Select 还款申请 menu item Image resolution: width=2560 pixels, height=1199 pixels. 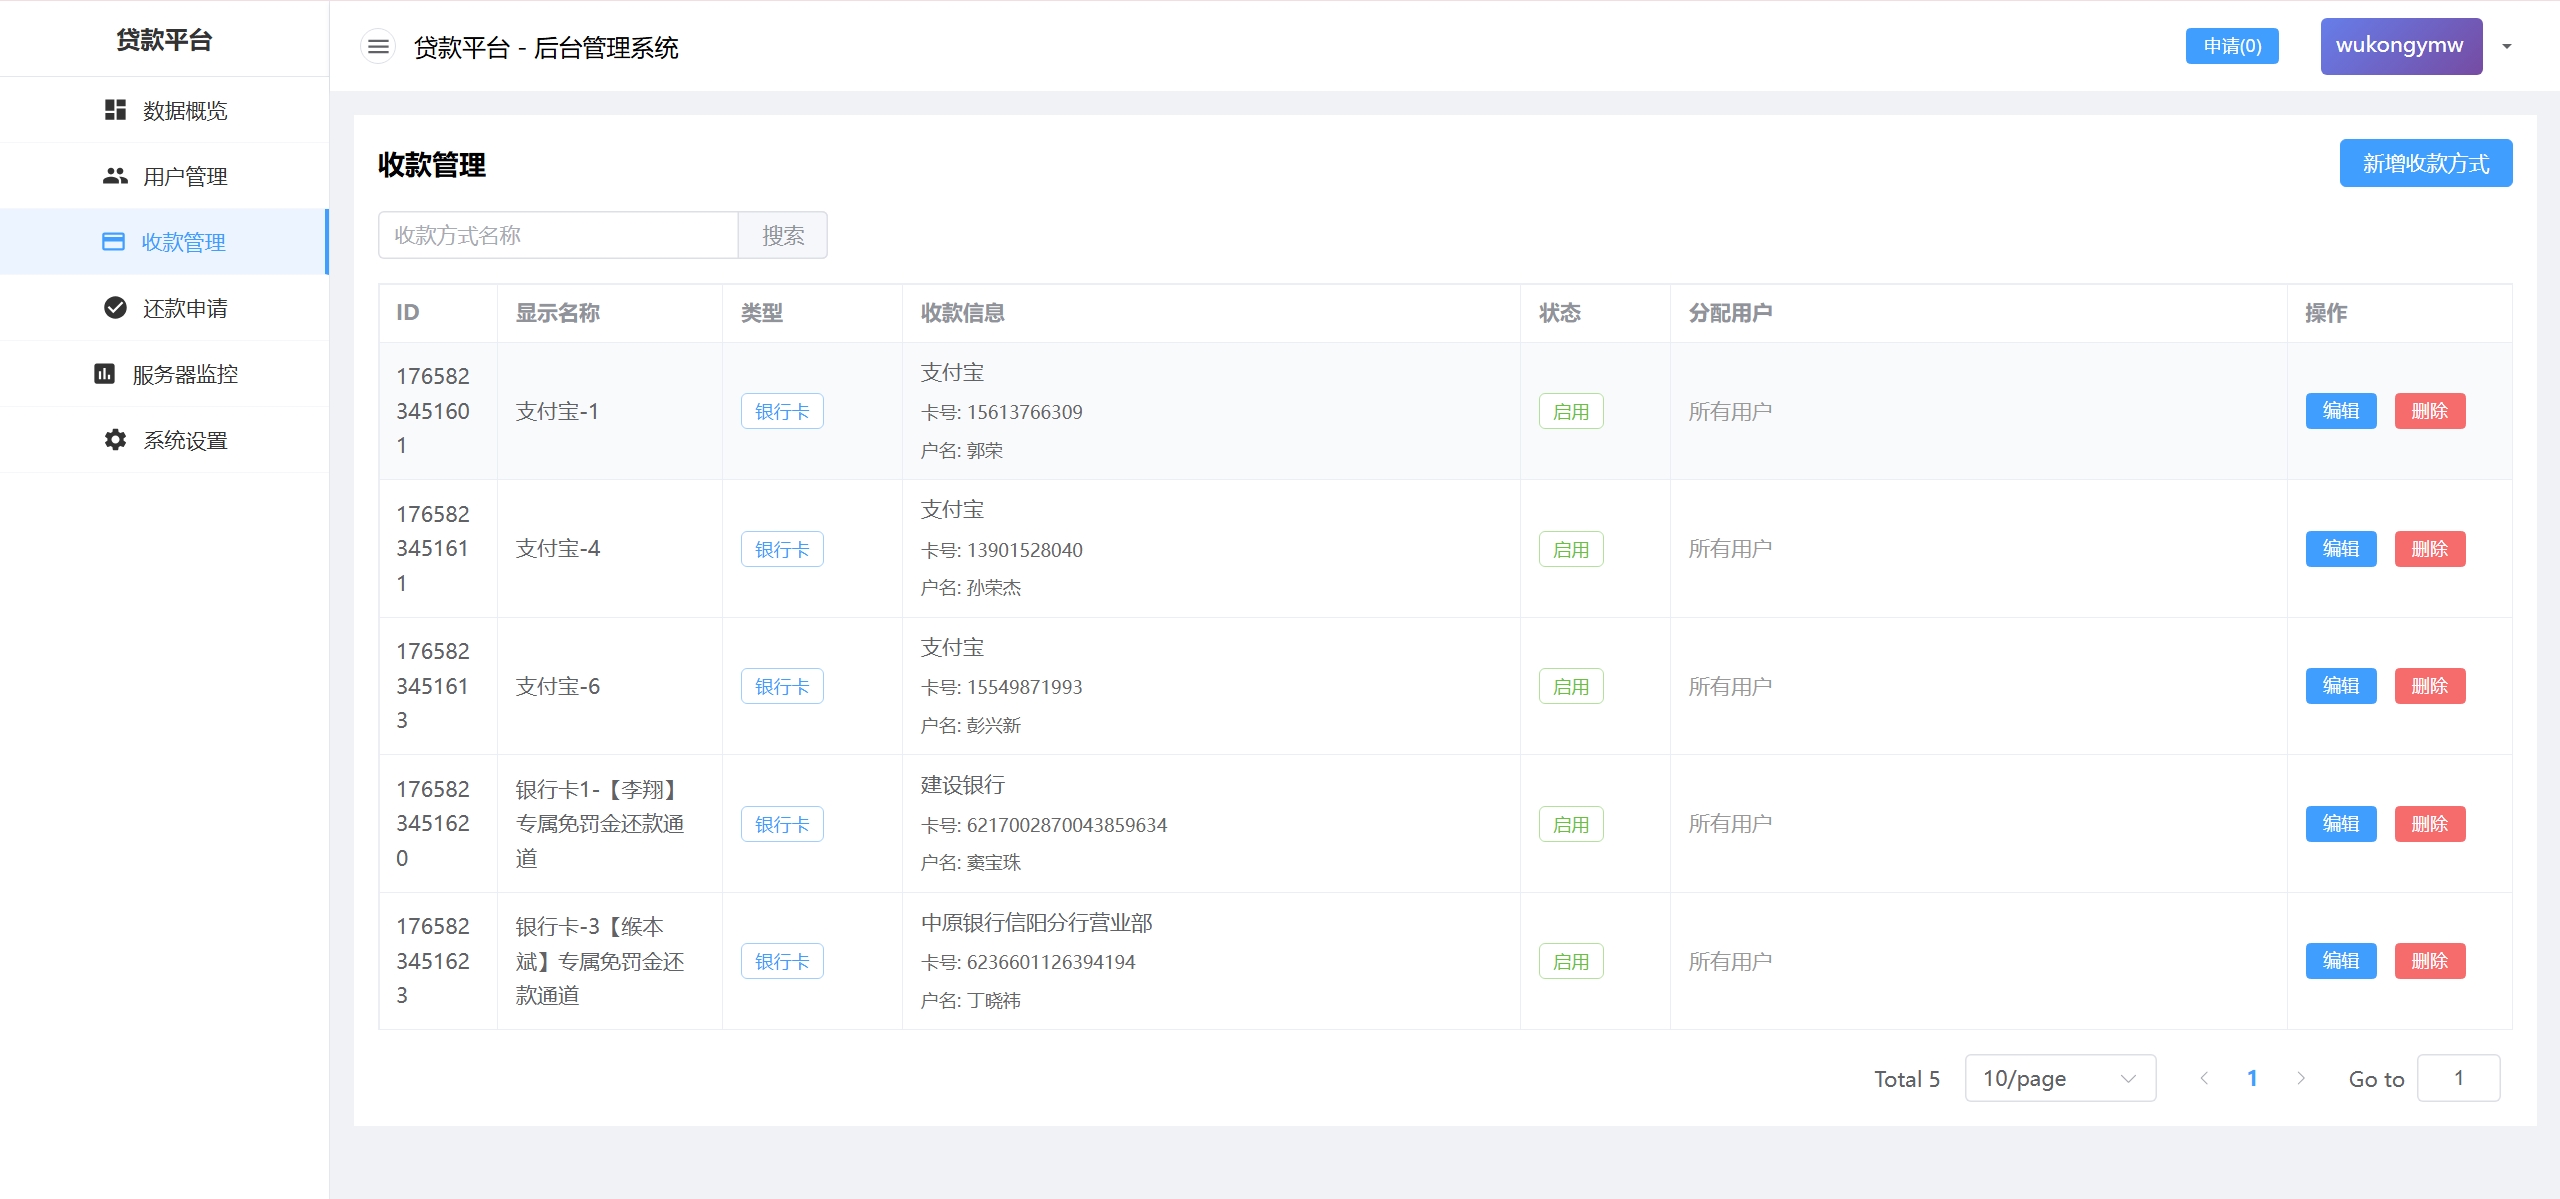click(x=185, y=308)
